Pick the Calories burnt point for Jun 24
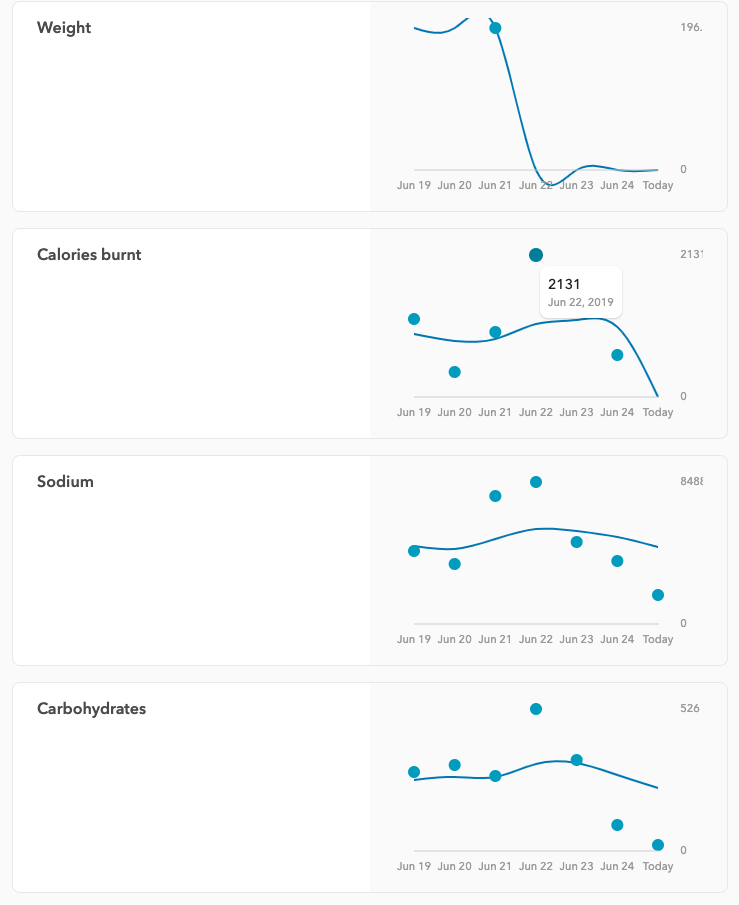This screenshot has height=905, width=739. coord(617,355)
